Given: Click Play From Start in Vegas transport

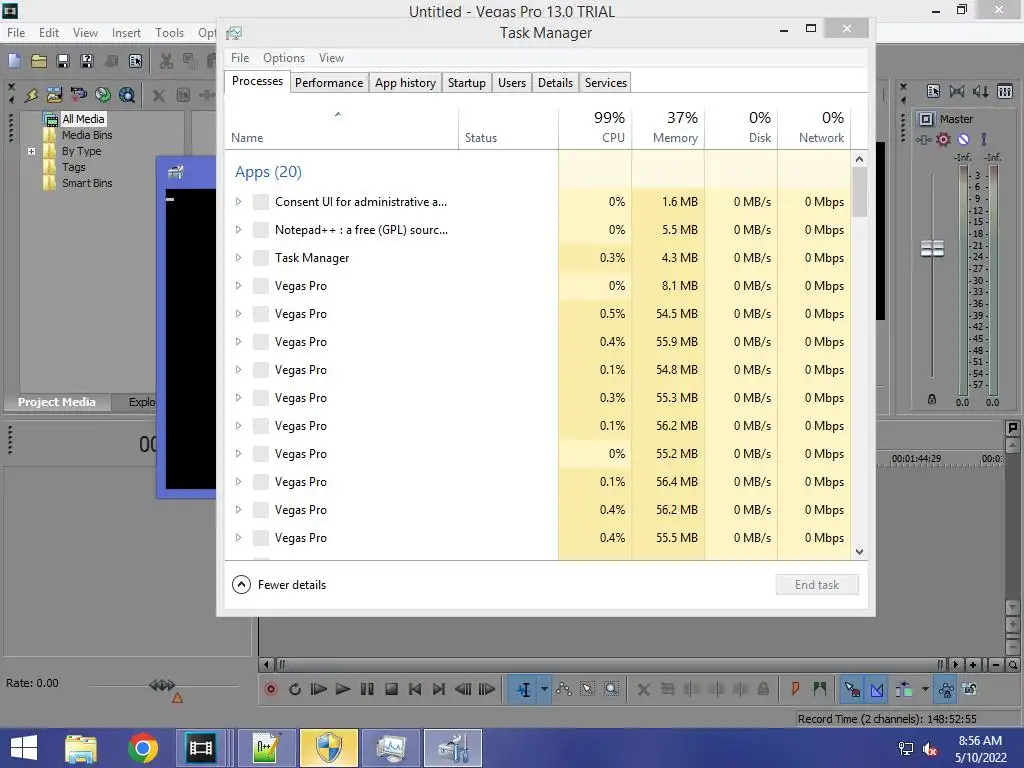Looking at the screenshot, I should [318, 689].
